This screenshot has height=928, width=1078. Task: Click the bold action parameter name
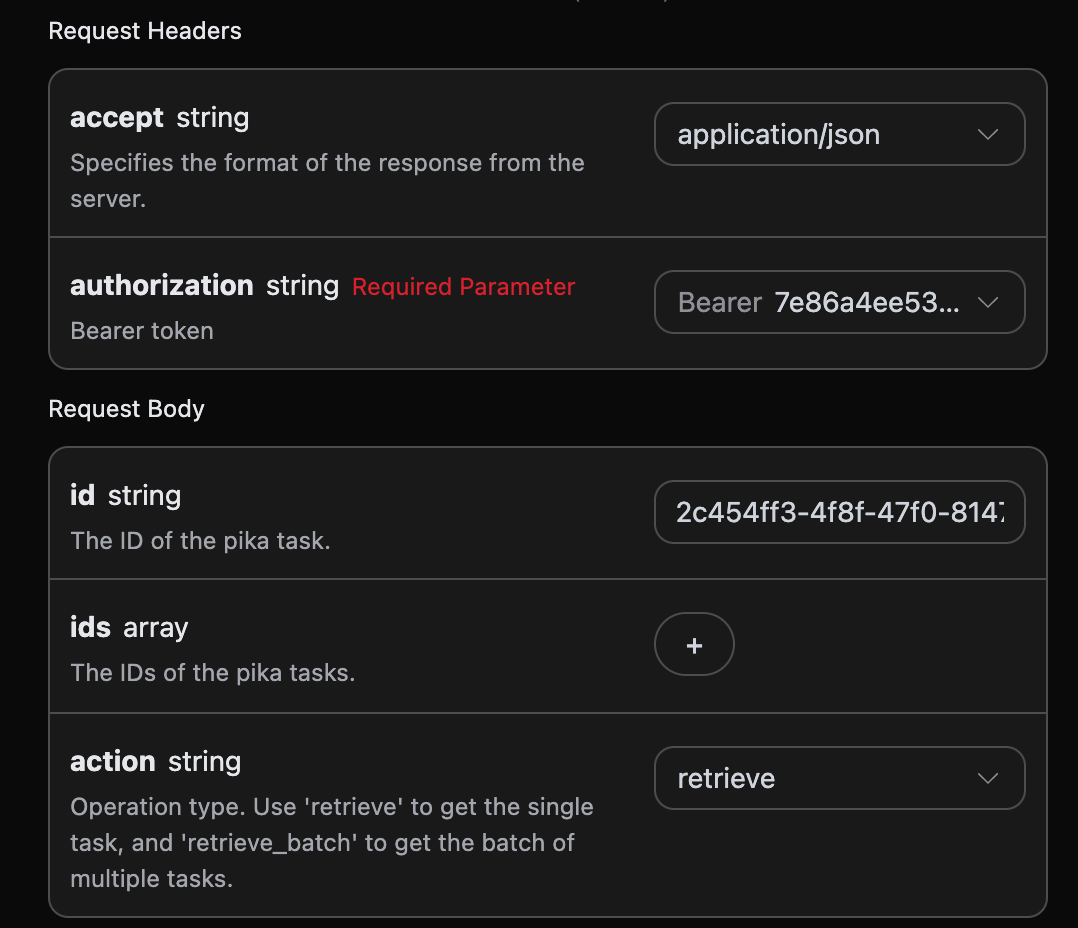(x=112, y=762)
